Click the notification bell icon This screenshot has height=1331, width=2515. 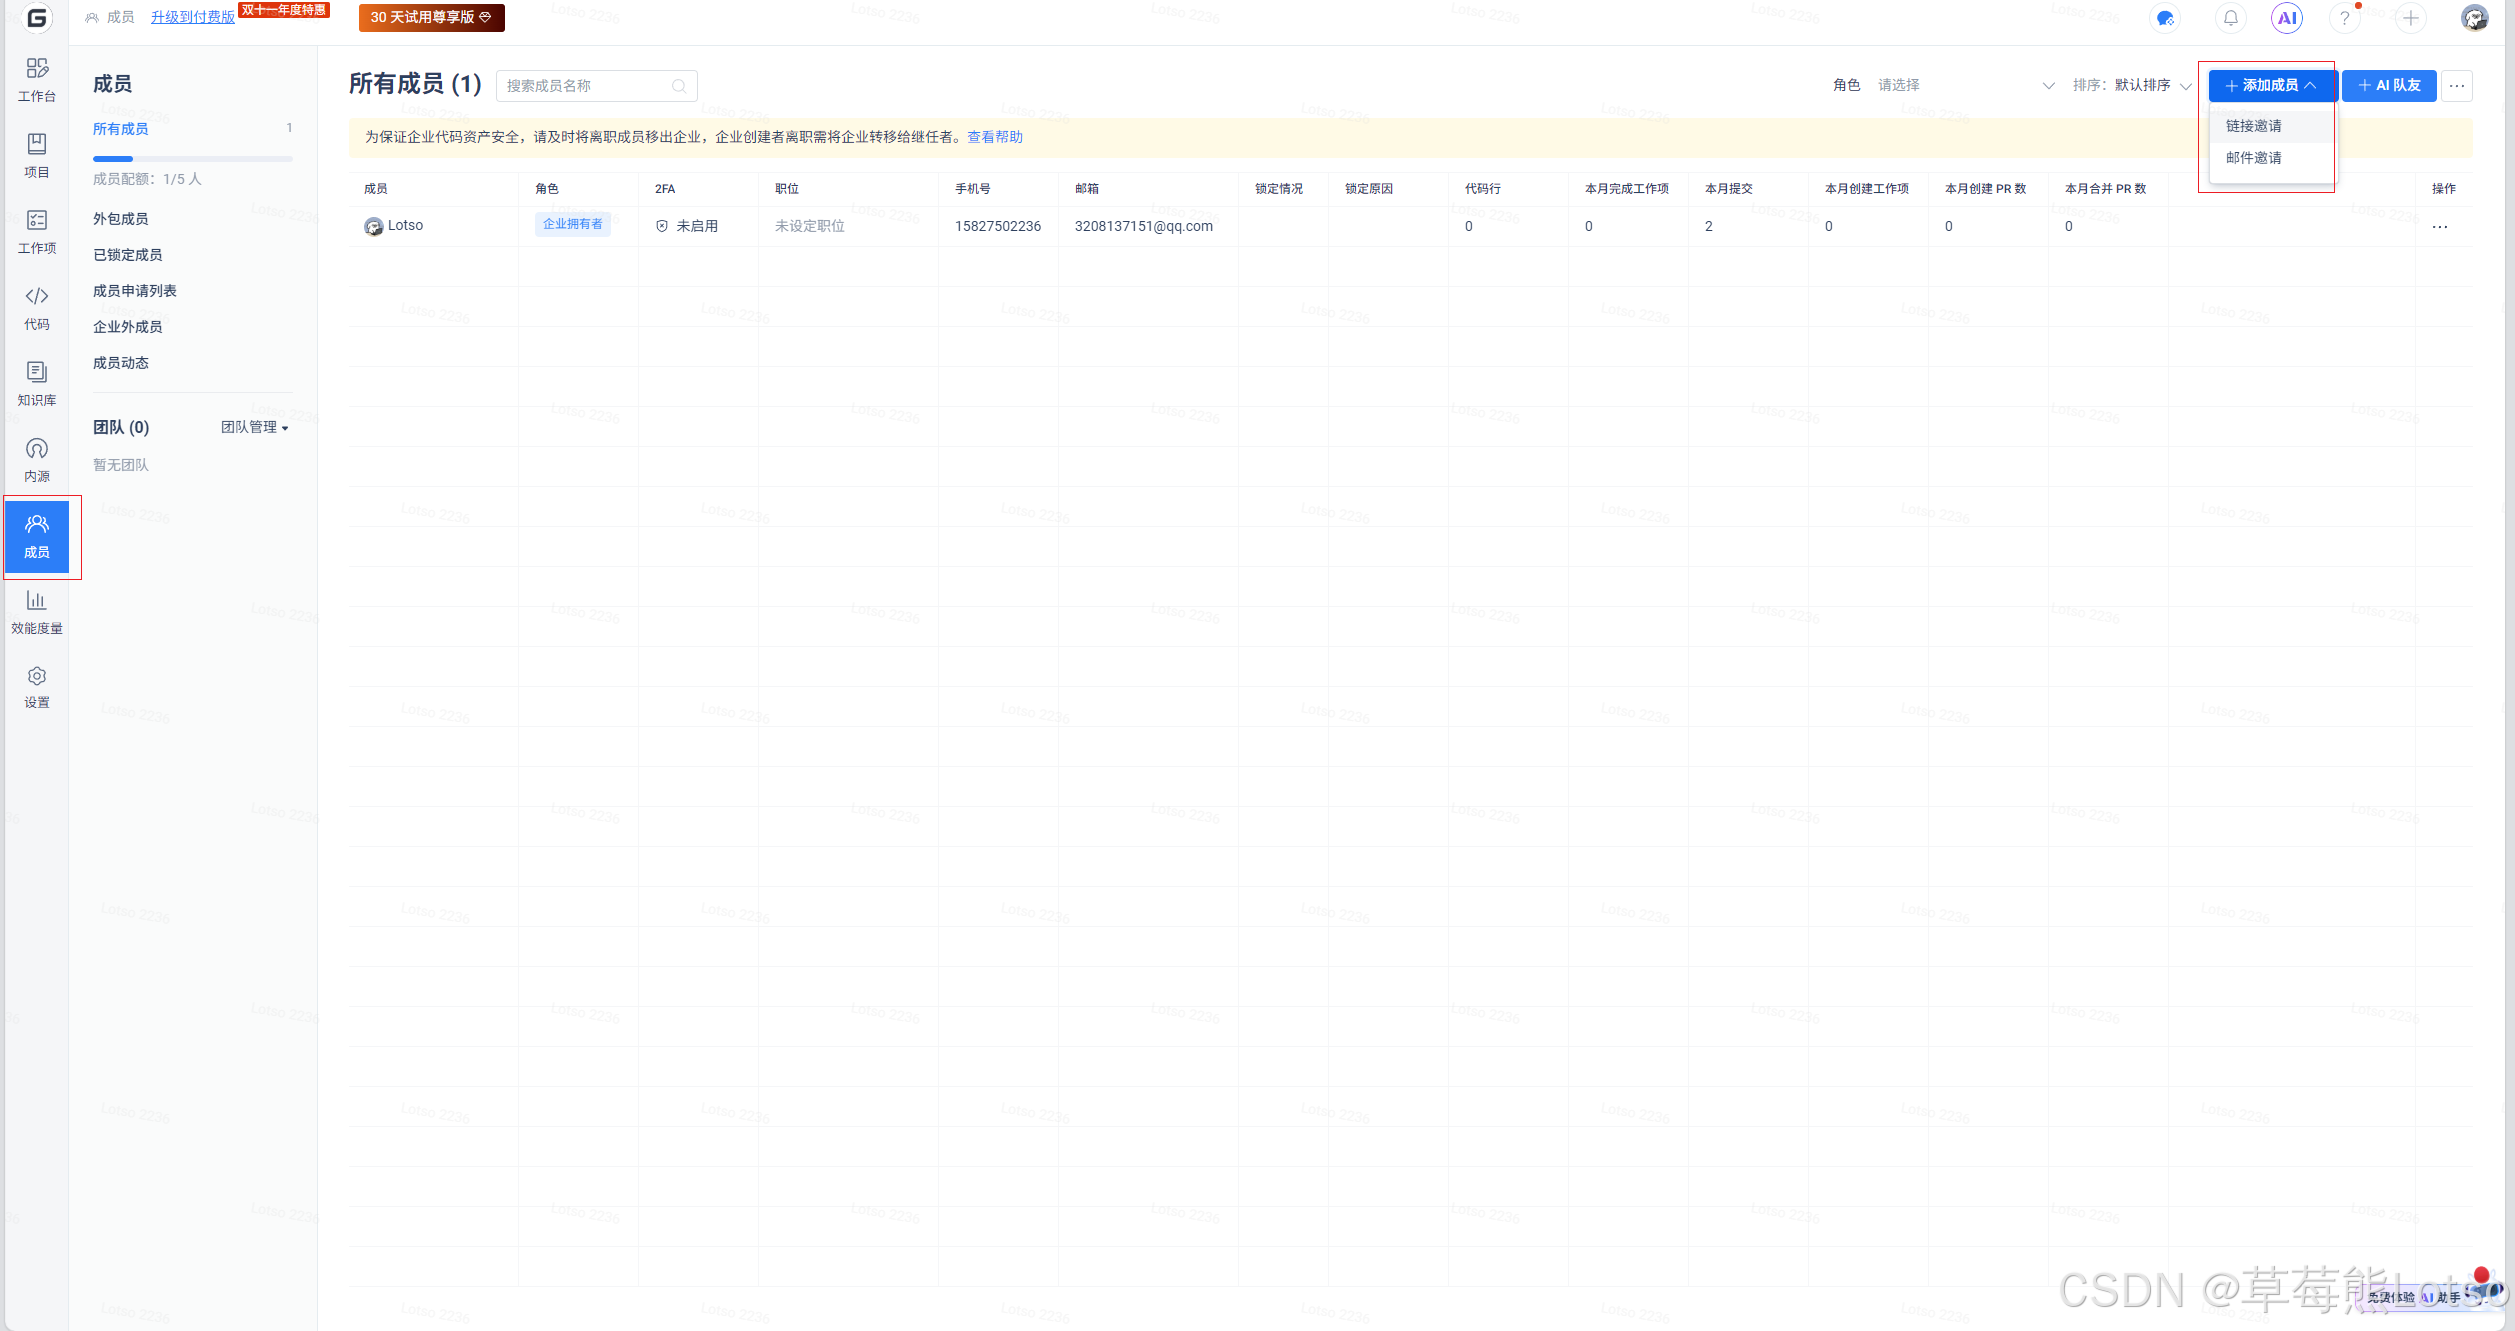(2230, 18)
